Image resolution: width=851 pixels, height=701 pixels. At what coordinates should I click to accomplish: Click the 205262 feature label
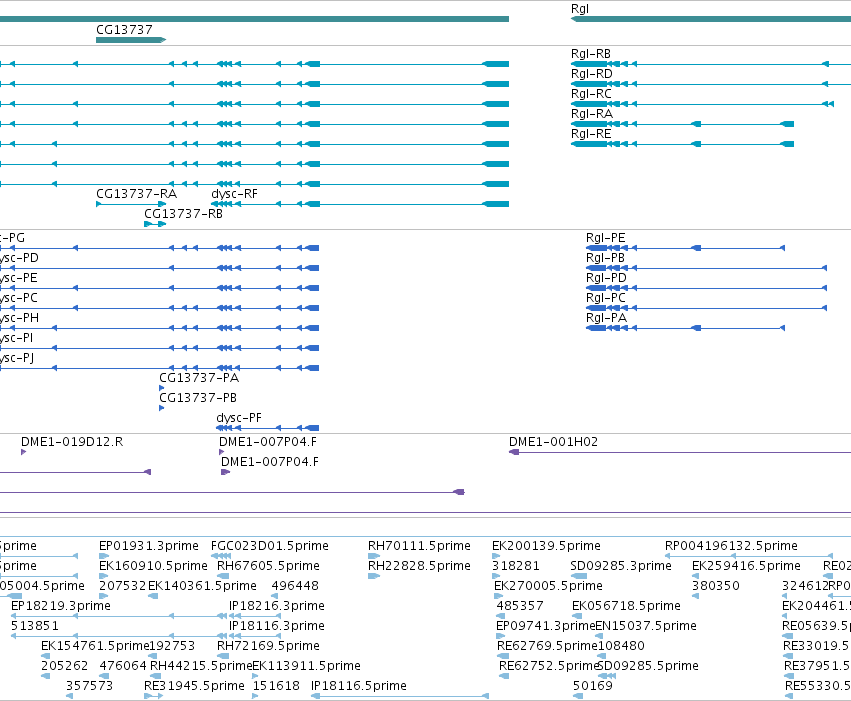65,666
